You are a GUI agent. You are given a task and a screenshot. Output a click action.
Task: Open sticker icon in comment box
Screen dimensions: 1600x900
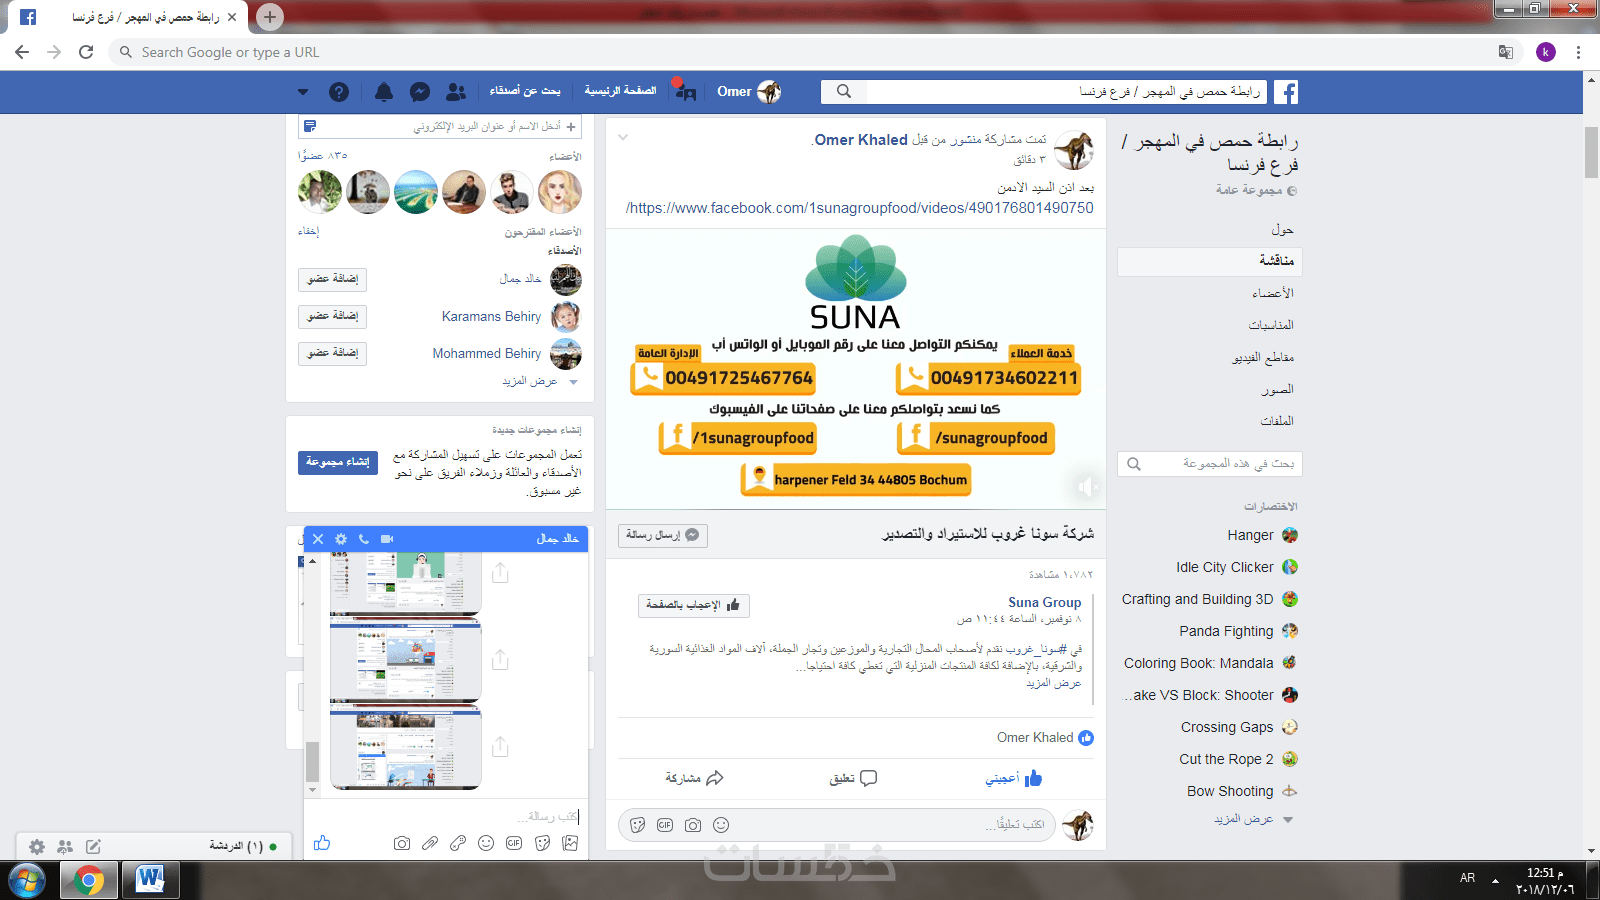tap(637, 825)
